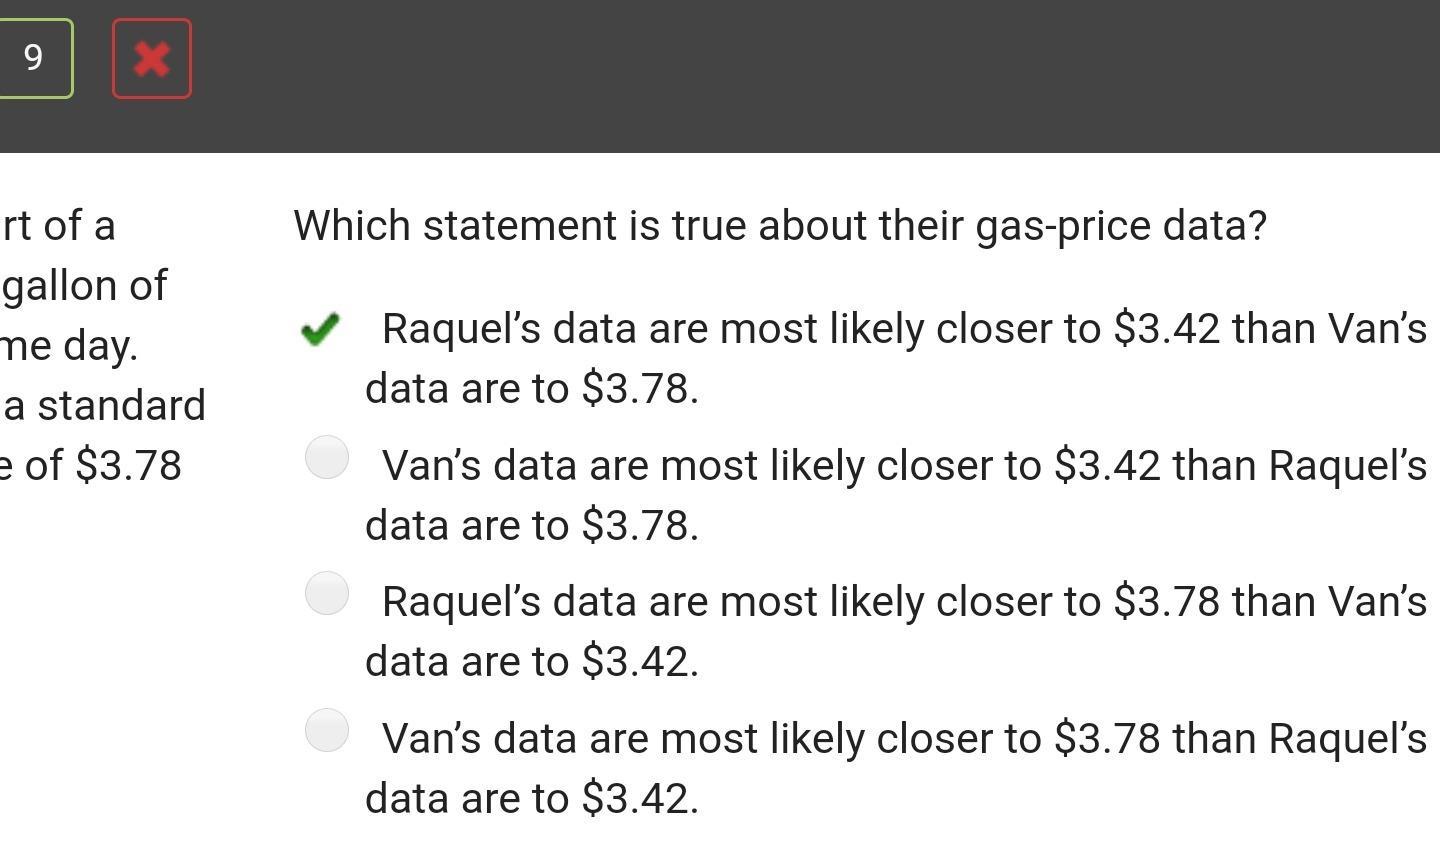Select the fourth option radio button
1440x867 pixels.
point(327,730)
